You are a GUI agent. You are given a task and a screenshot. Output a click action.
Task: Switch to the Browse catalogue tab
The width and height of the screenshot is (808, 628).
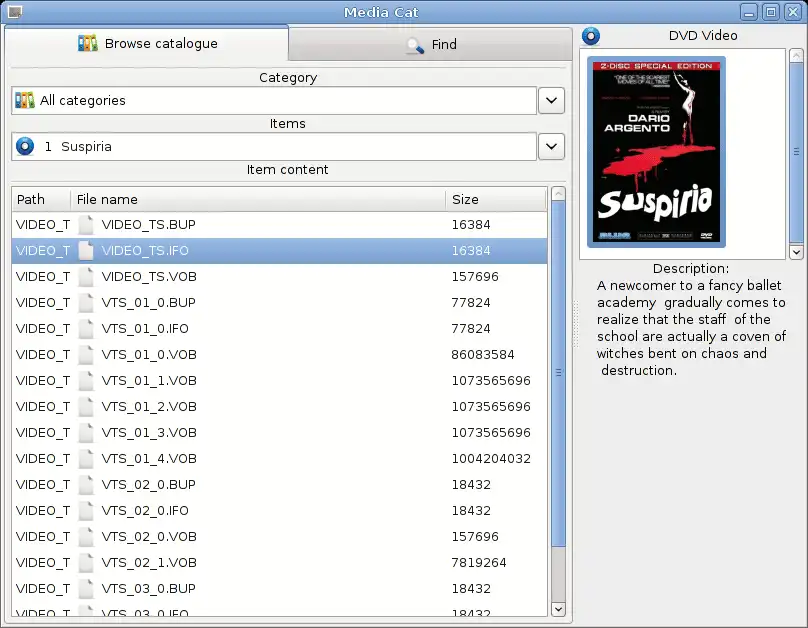pyautogui.click(x=147, y=44)
